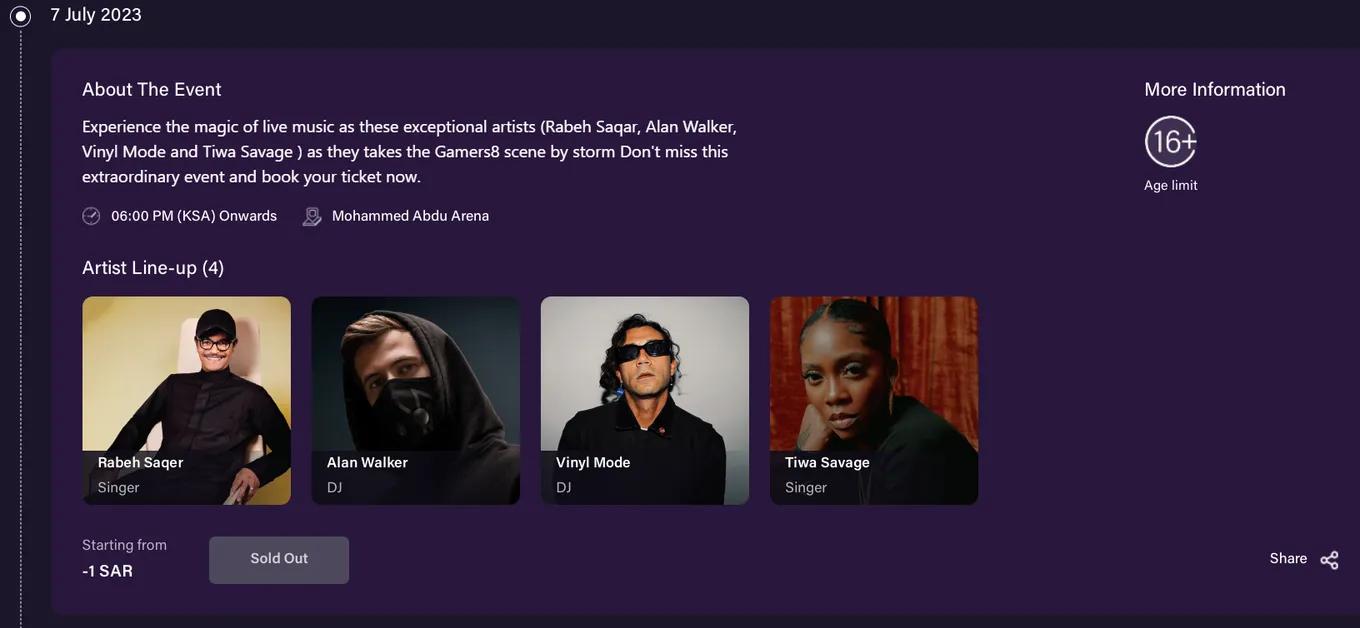Click the Sold Out button

click(x=279, y=560)
